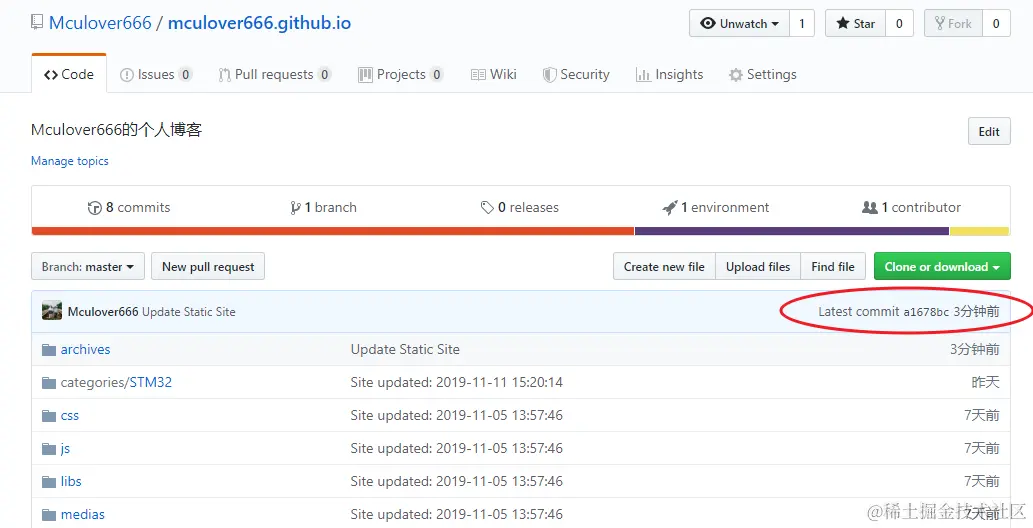
Task: Click the archives row Update Static Site message
Action: [405, 349]
